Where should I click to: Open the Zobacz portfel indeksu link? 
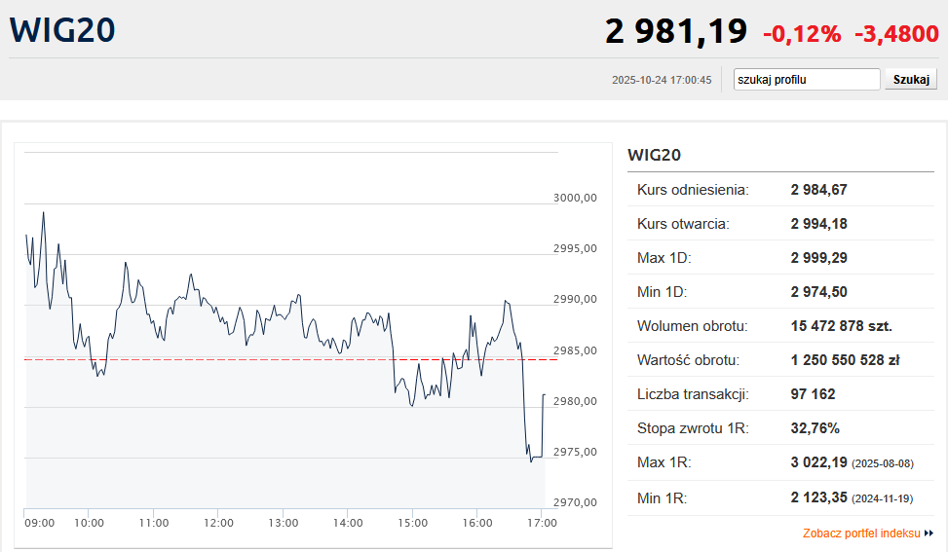pyautogui.click(x=861, y=534)
